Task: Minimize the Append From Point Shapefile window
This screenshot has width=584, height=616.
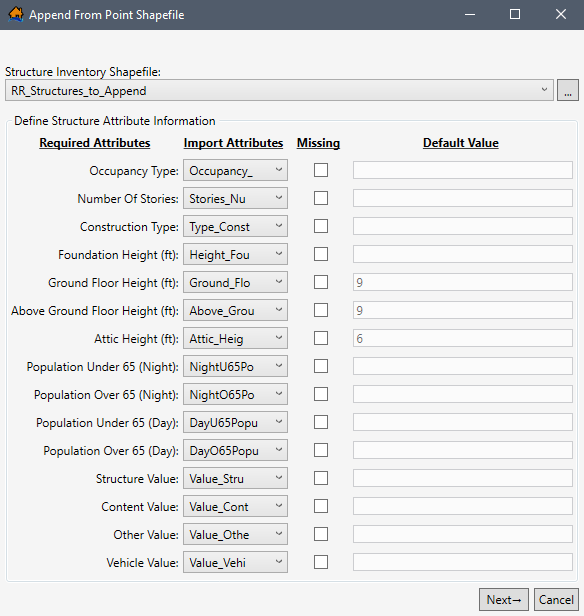Action: pyautogui.click(x=470, y=15)
